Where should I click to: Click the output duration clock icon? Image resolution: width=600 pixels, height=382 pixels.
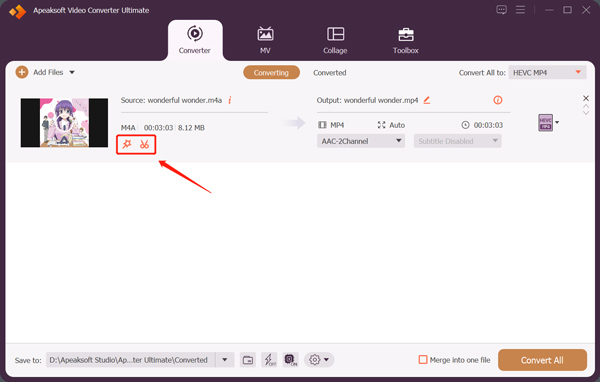(465, 125)
